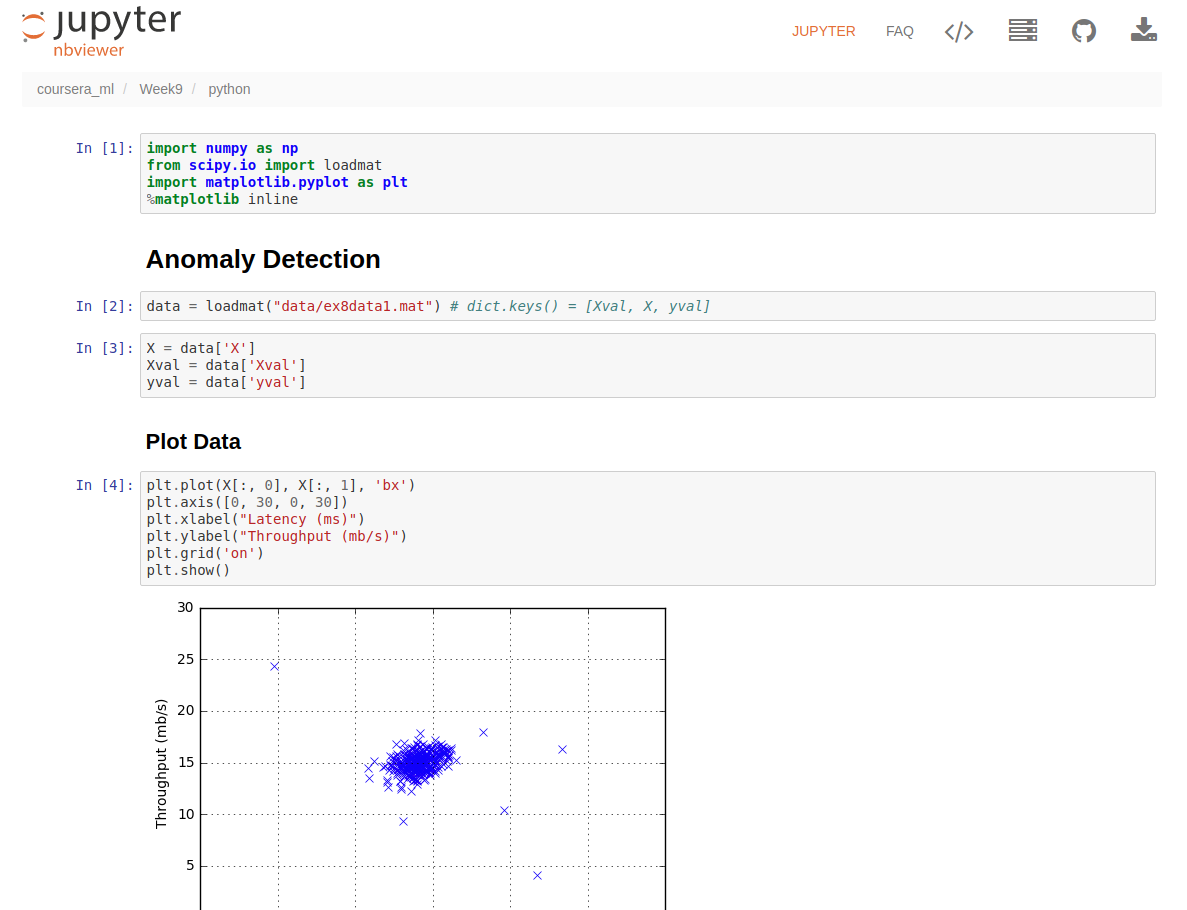Click the "Xval = data['Xval']" line
The height and width of the screenshot is (910, 1187).
[226, 365]
